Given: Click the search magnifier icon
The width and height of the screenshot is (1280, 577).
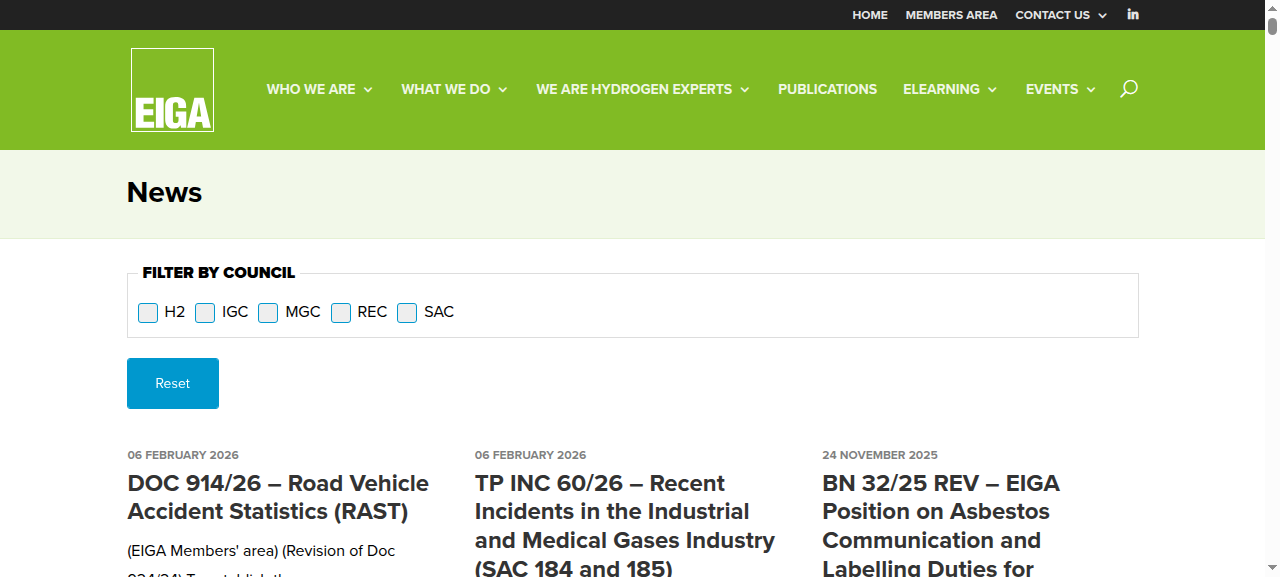Looking at the screenshot, I should [1129, 89].
